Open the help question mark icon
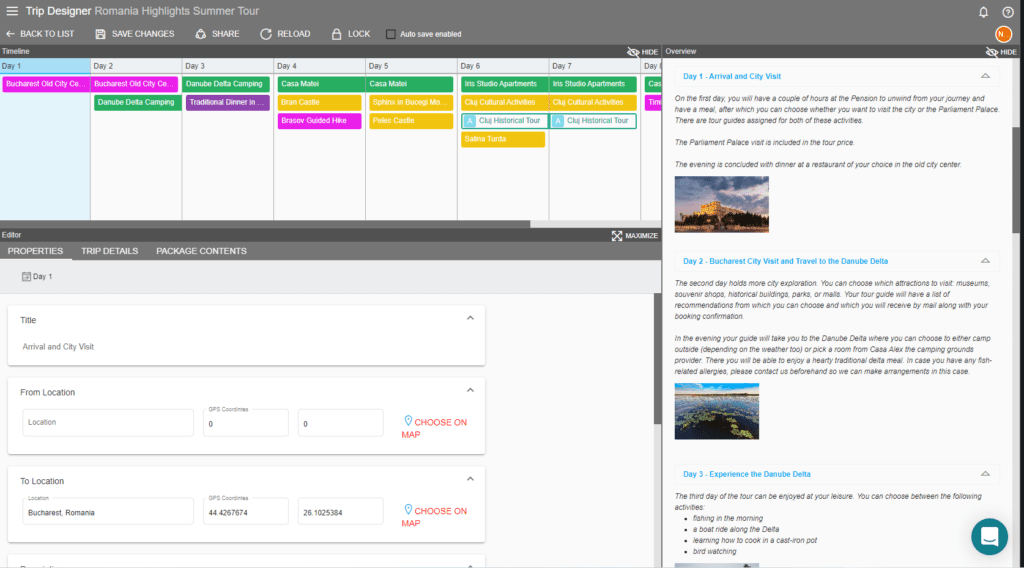1024x568 pixels. 1008,12
